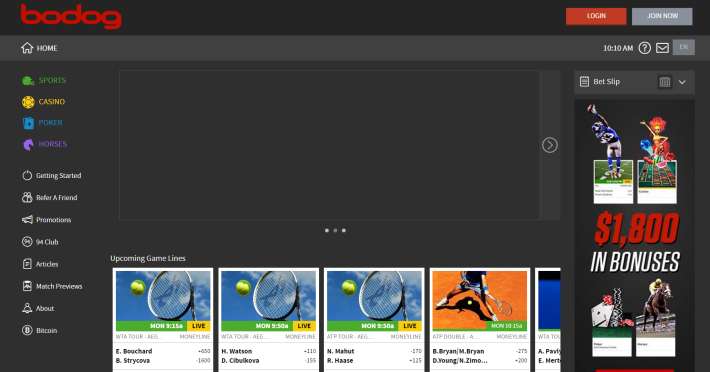710x372 pixels.
Task: Click the Refer A Friend icon
Action: coord(27,197)
